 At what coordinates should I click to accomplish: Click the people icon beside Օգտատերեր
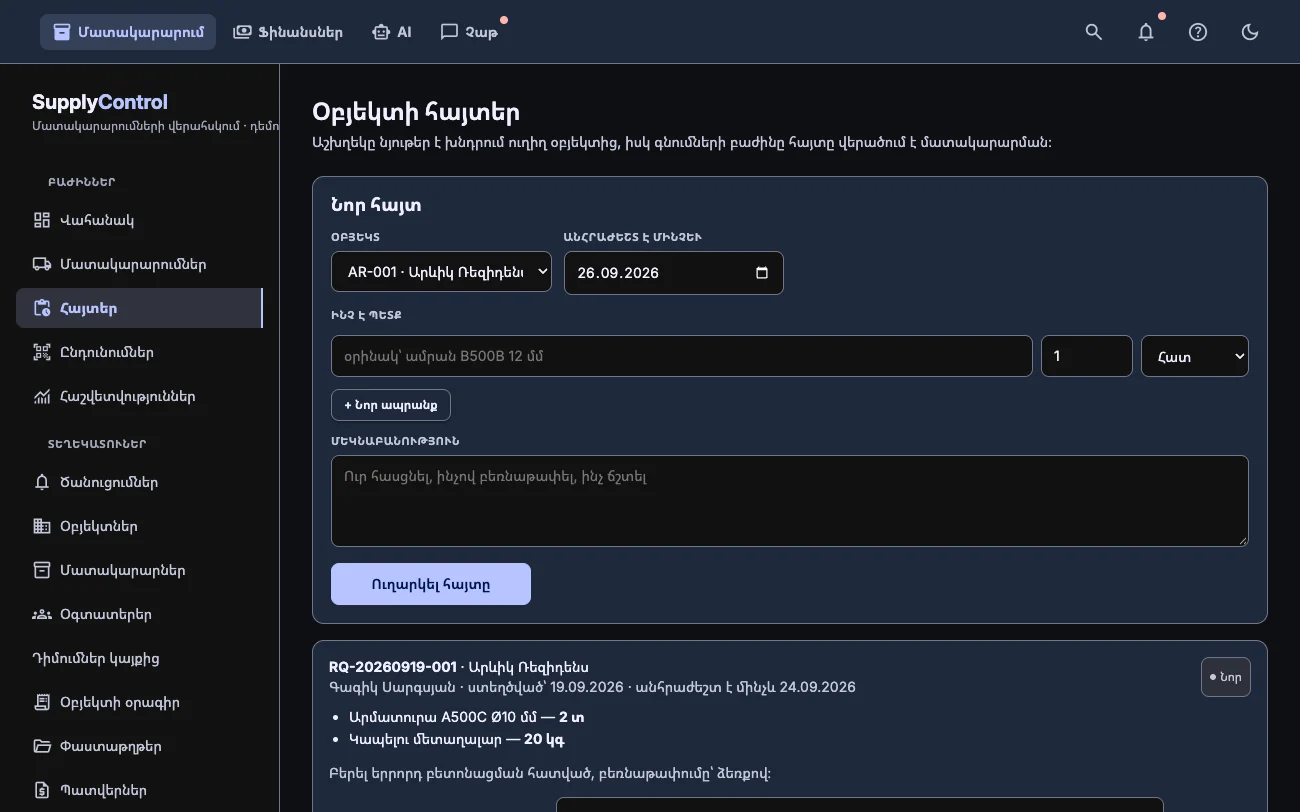coord(42,614)
